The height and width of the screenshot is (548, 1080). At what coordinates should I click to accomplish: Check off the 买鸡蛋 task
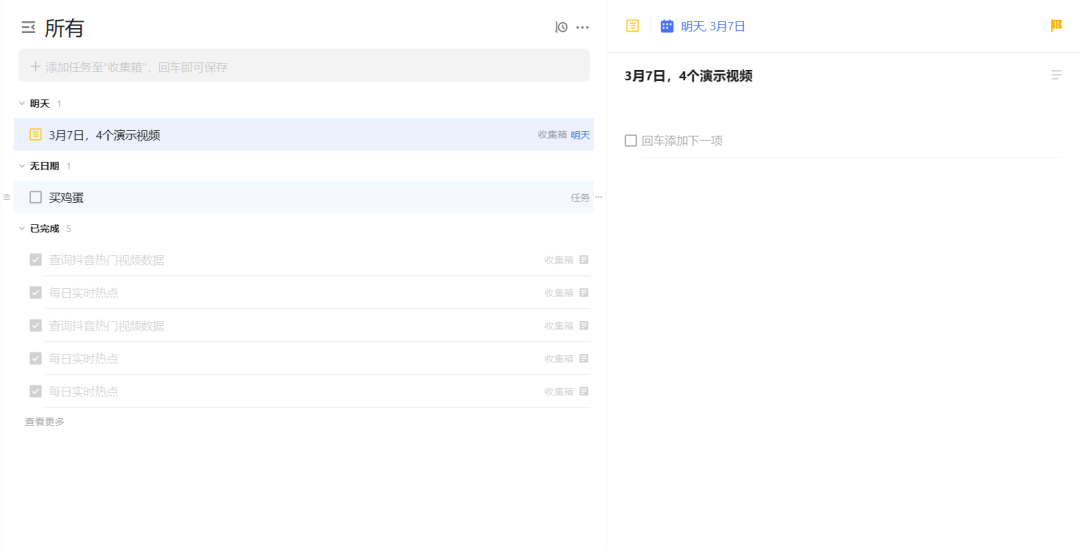pos(36,197)
